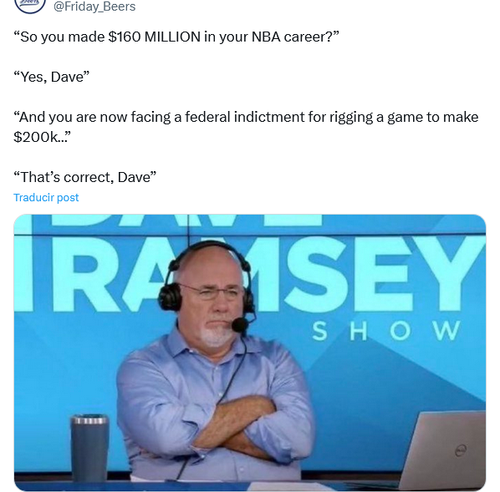Image resolution: width=500 pixels, height=492 pixels.
Task: Click the gray tumbler cup in the photo
Action: coord(89,447)
